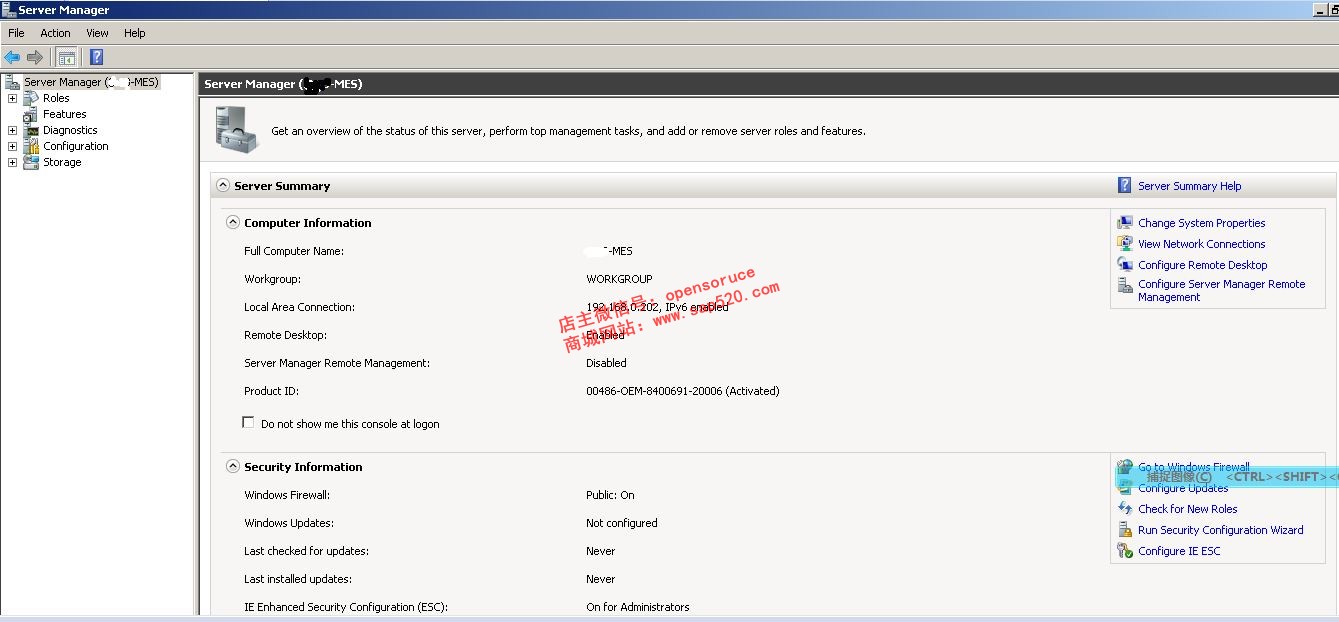Collapse the Server Summary section

[x=223, y=186]
